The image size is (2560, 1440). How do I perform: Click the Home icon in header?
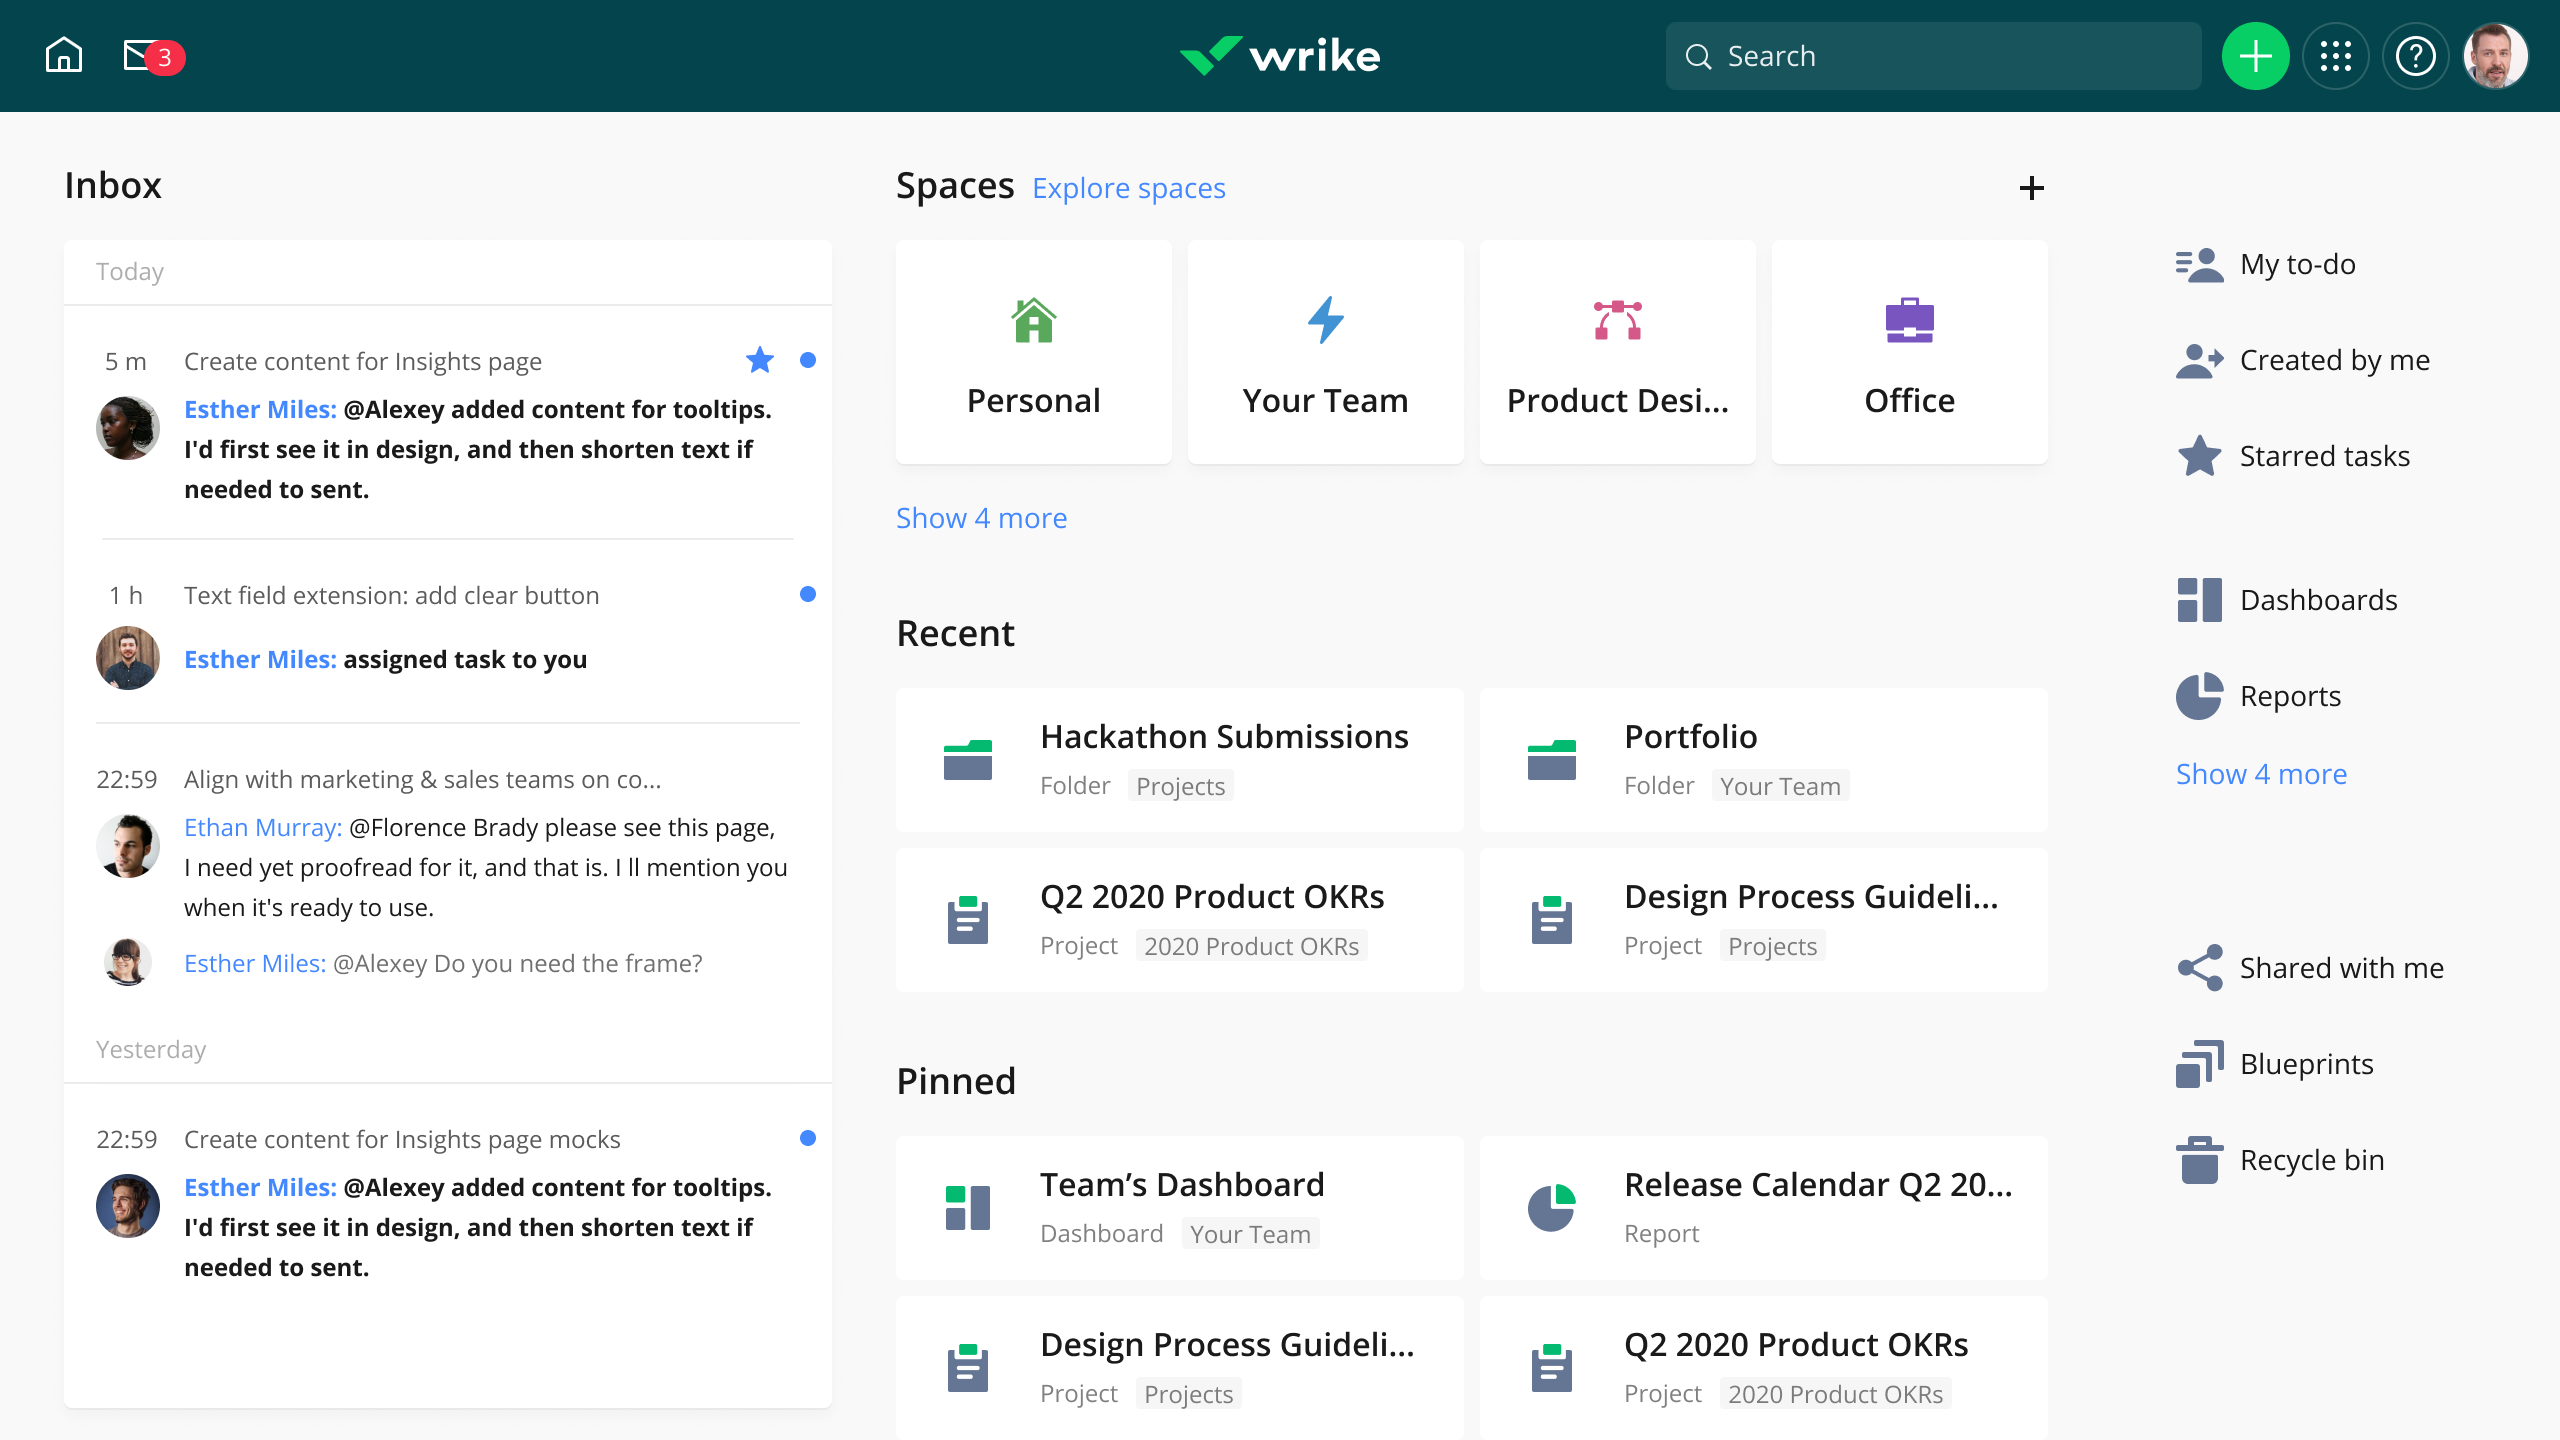click(x=64, y=56)
